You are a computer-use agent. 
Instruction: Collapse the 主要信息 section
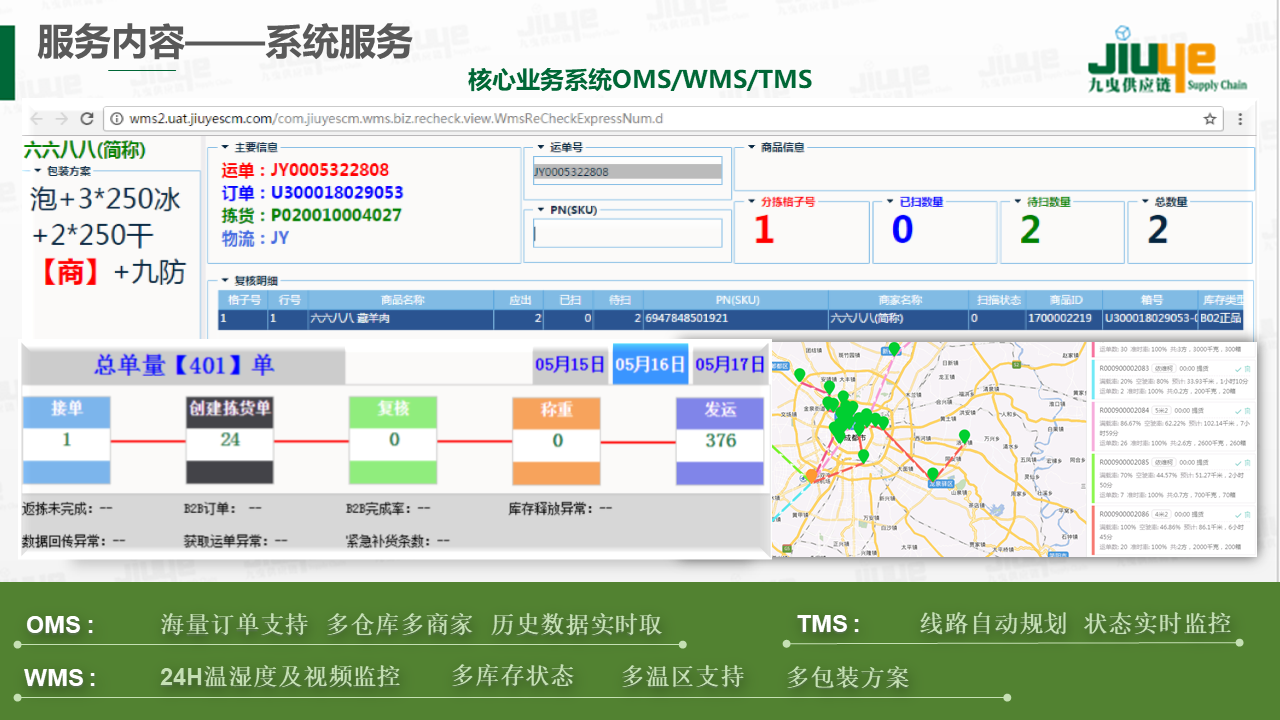[x=225, y=147]
